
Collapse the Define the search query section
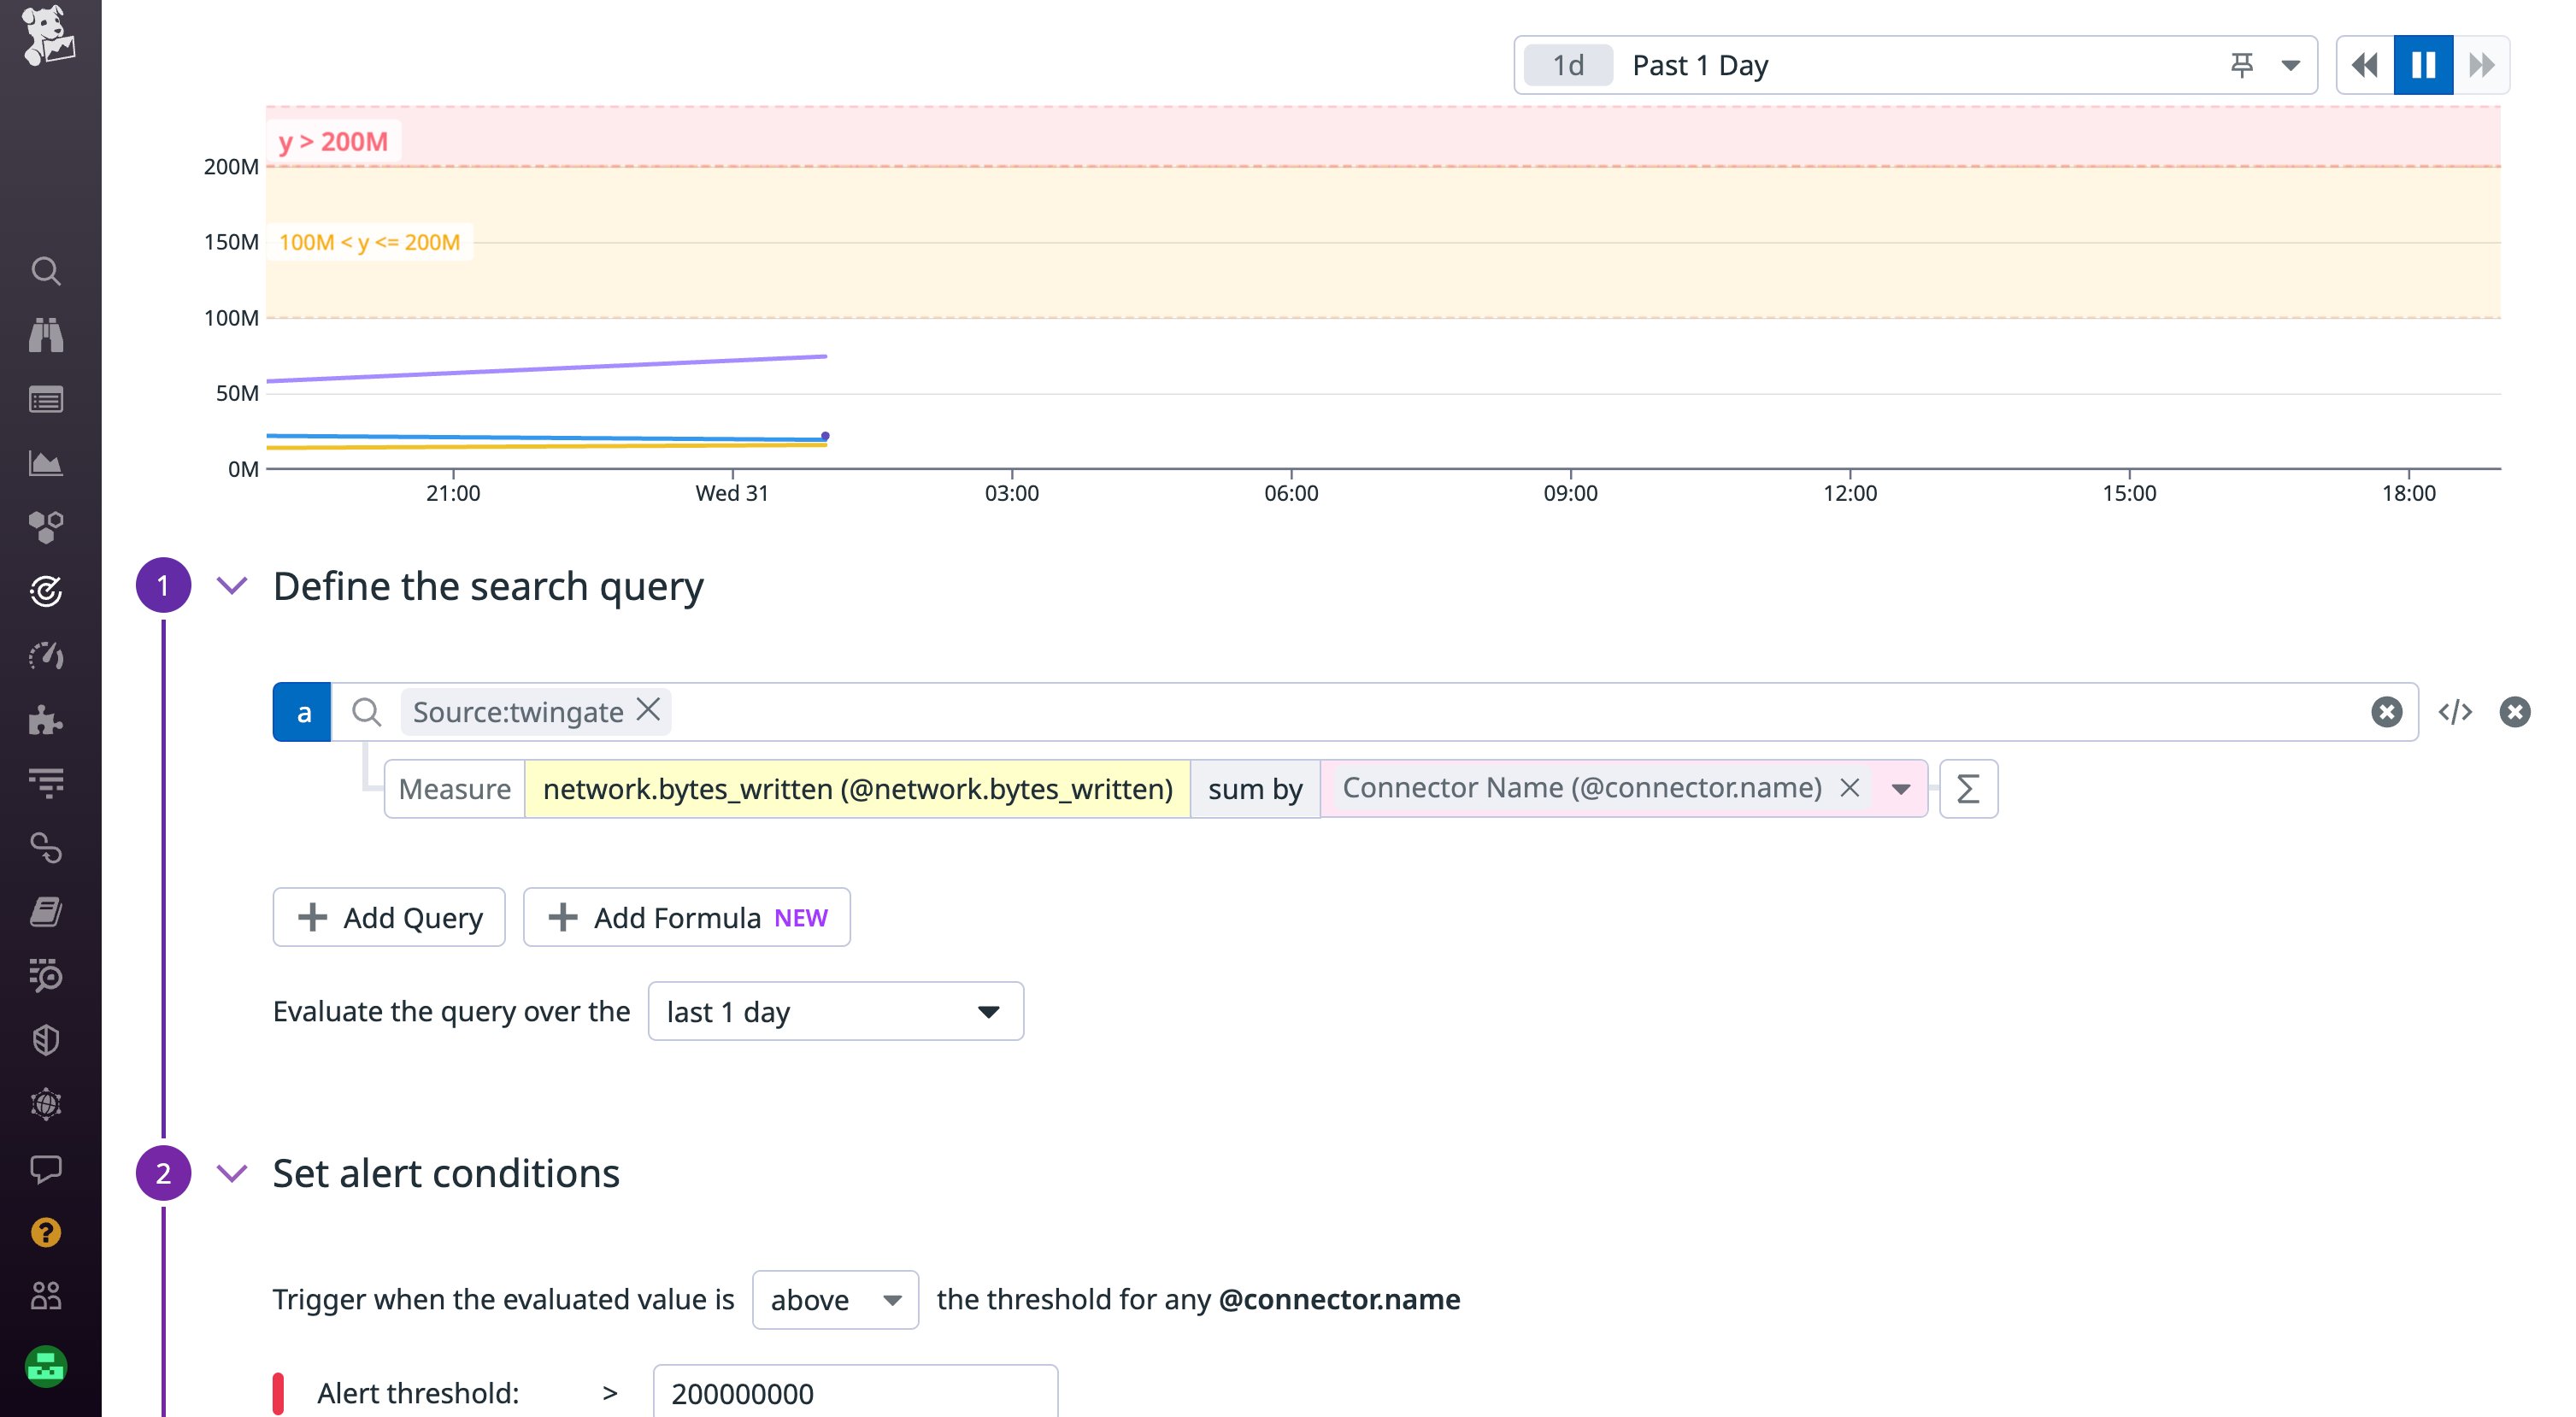click(232, 586)
